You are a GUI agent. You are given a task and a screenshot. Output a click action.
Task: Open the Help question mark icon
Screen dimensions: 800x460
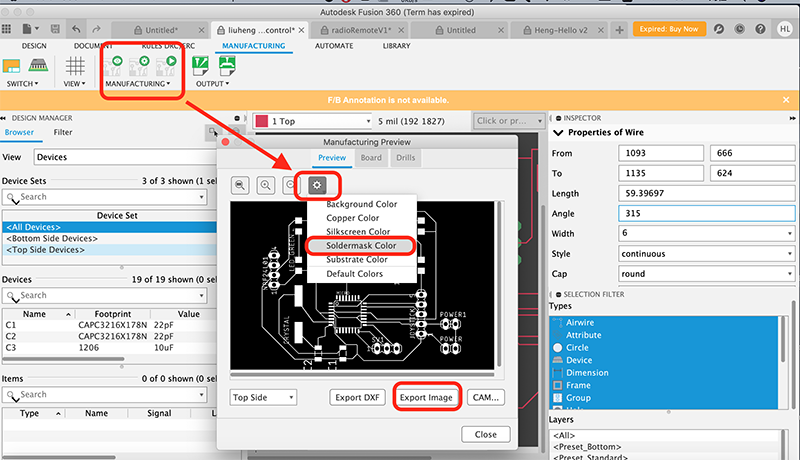pyautogui.click(x=760, y=29)
